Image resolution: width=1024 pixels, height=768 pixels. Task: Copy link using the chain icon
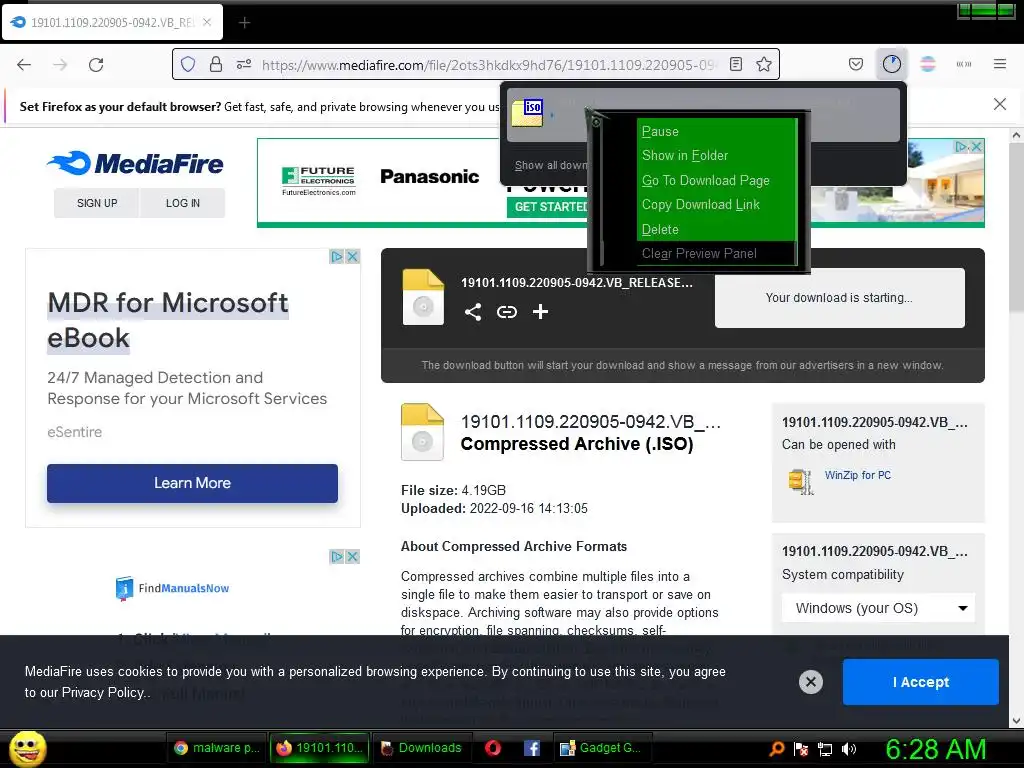(x=507, y=312)
